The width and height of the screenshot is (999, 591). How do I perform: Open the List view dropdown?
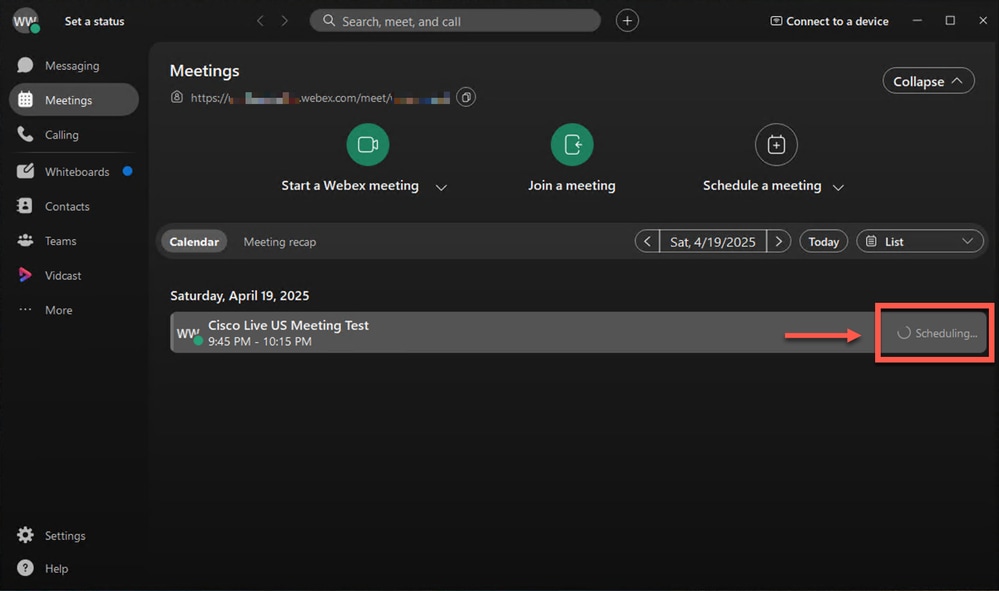(920, 241)
